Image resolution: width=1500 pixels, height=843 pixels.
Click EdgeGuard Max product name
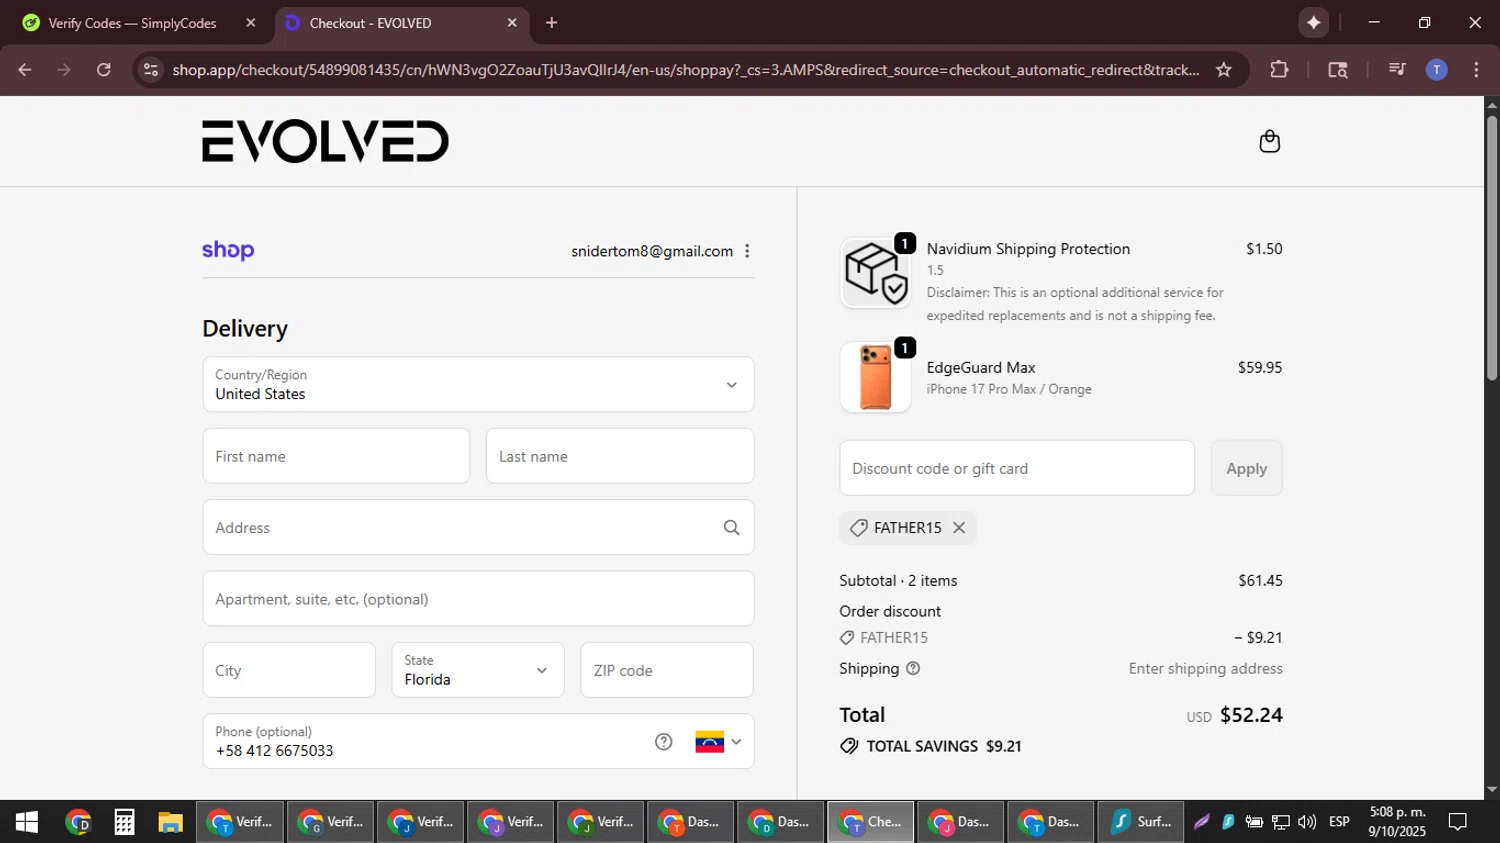[981, 367]
